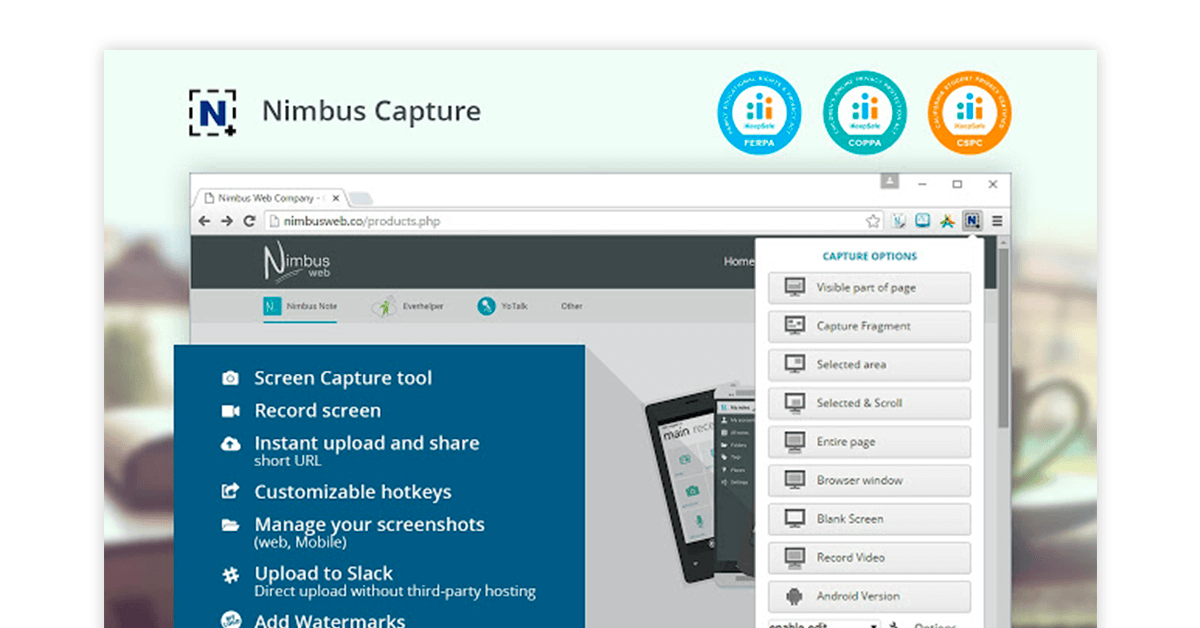Choose Capture Fragment option
The height and width of the screenshot is (628, 1200).
[869, 326]
